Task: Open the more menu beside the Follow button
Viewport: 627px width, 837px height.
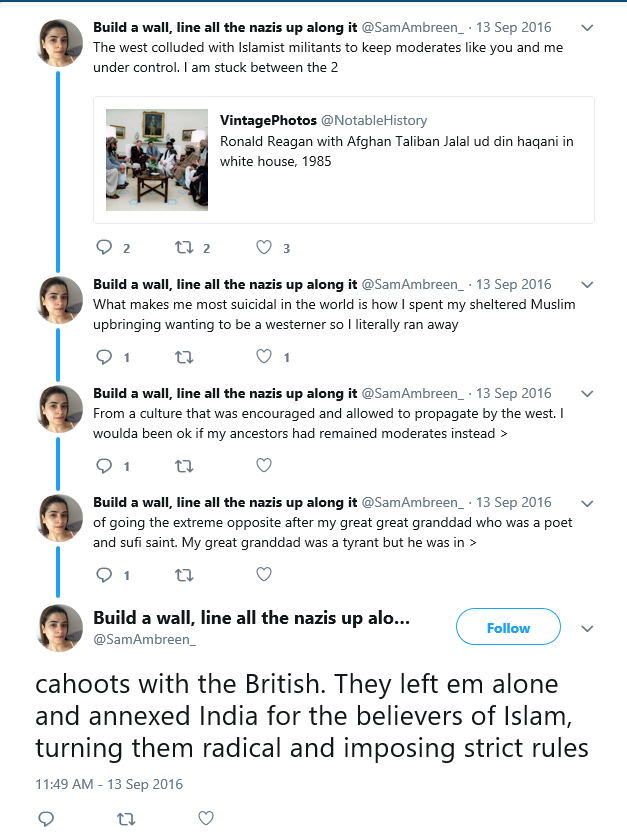Action: (587, 628)
